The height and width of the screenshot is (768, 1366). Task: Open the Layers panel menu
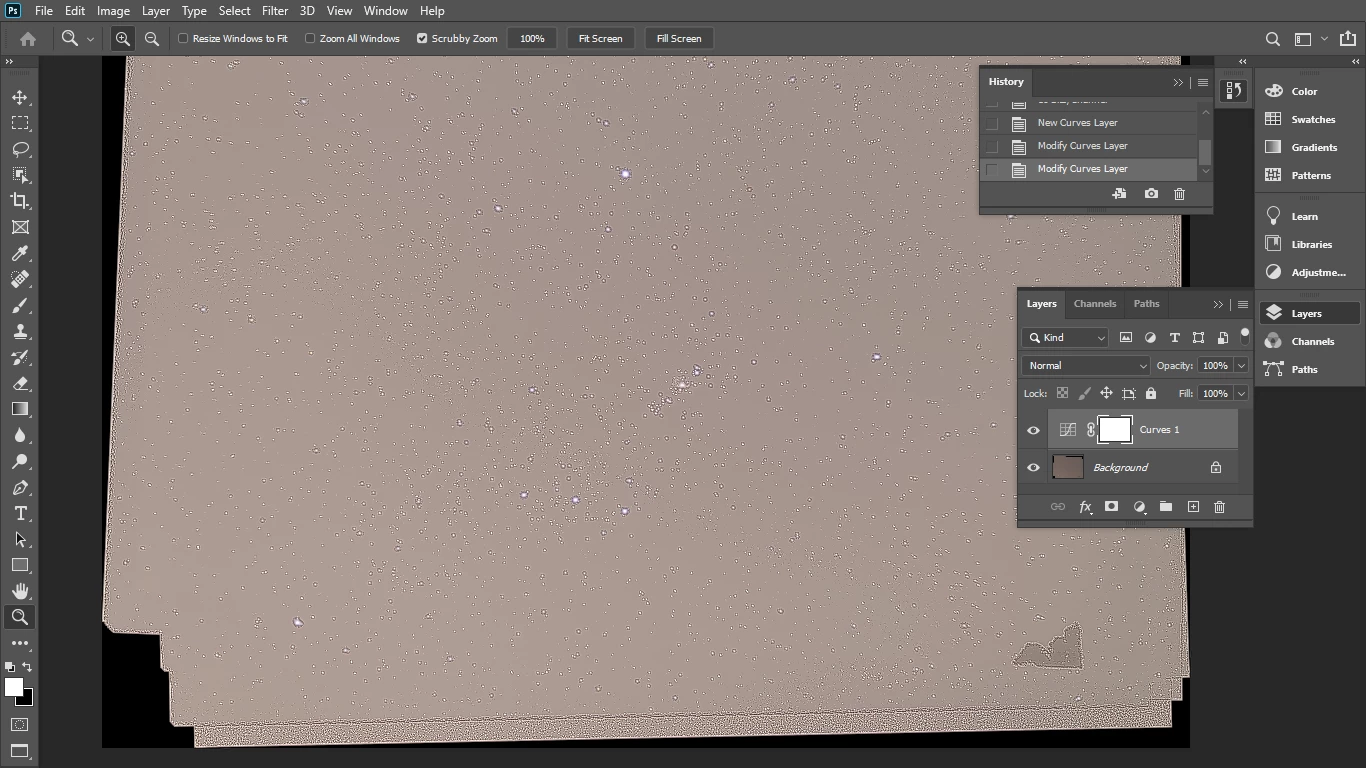pyautogui.click(x=1243, y=304)
